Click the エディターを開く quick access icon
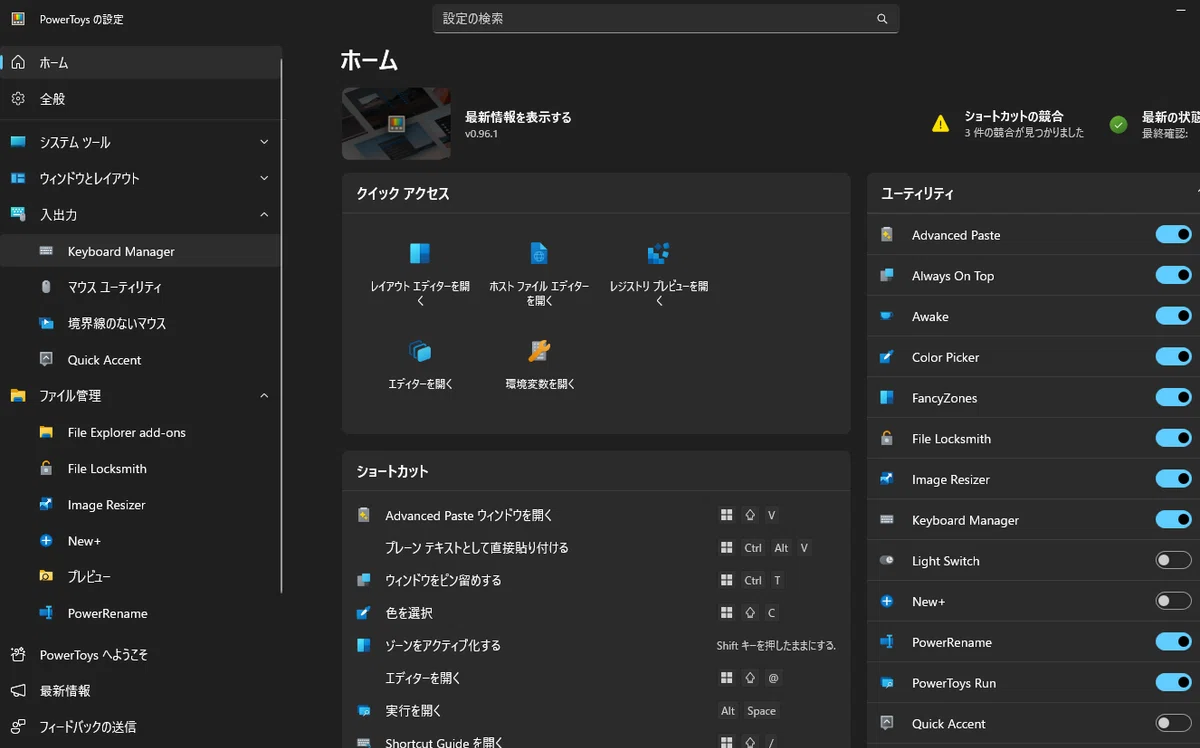This screenshot has width=1200, height=748. coord(420,351)
